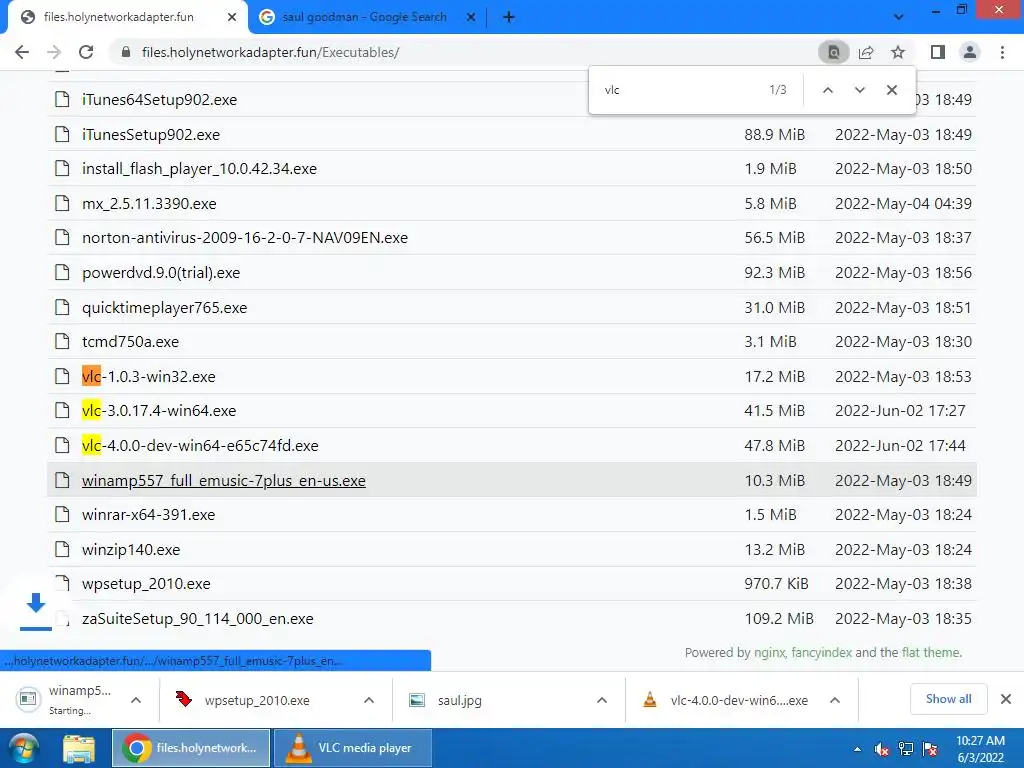Screen dimensions: 1024x768
Task: Reload the current page
Action: [86, 52]
